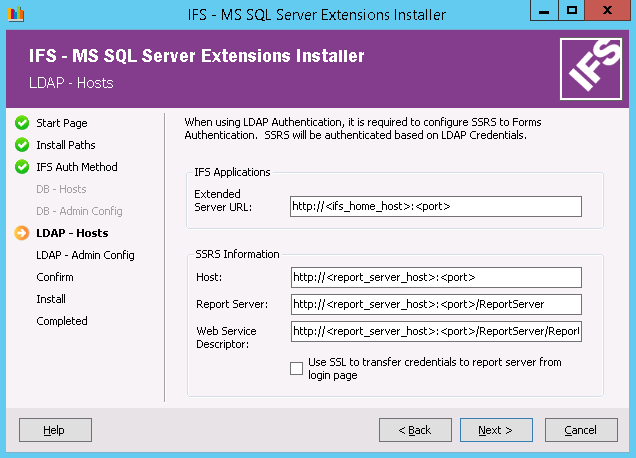Viewport: 636px width, 458px height.
Task: Open the LDAP - Admin Config step
Action: tap(85, 255)
